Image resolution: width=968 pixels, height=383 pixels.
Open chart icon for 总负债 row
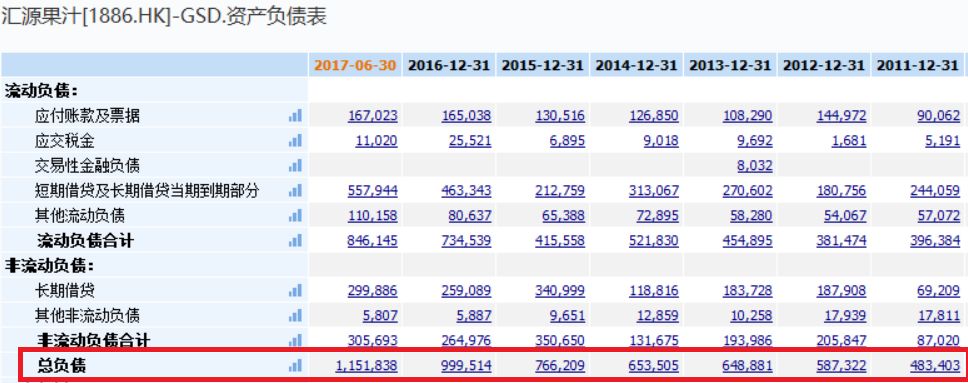click(295, 366)
